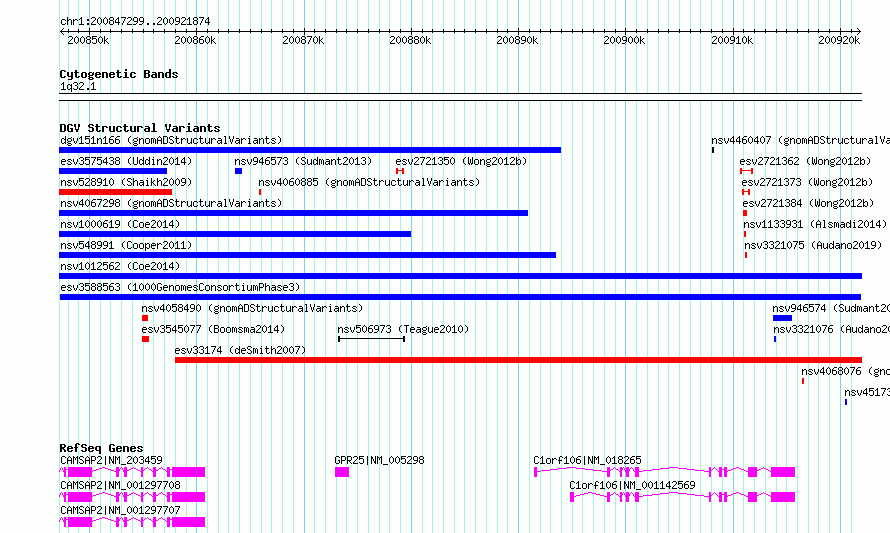Open nsv4068076 variant label

coord(845,371)
